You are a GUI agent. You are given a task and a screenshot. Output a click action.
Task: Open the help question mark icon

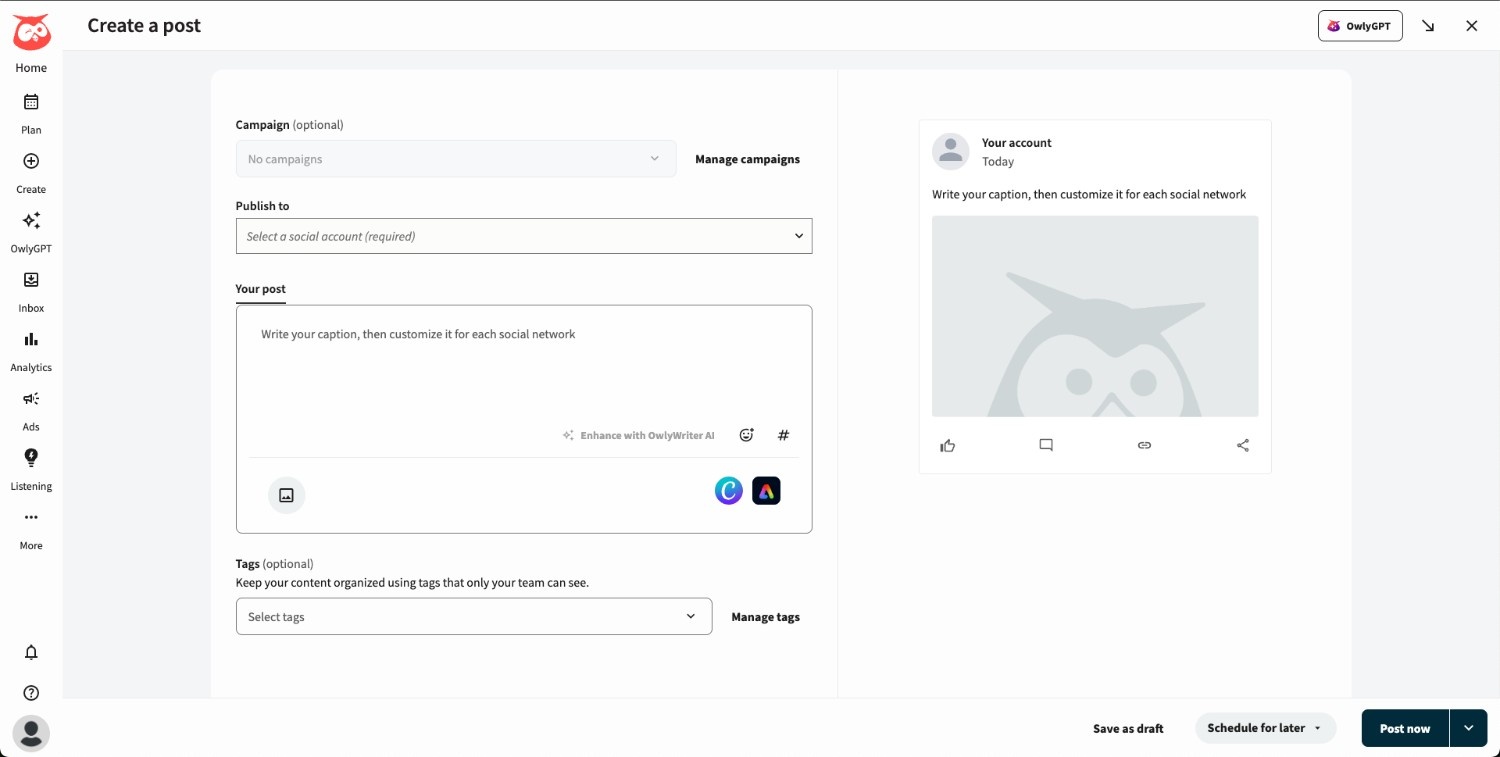(31, 693)
